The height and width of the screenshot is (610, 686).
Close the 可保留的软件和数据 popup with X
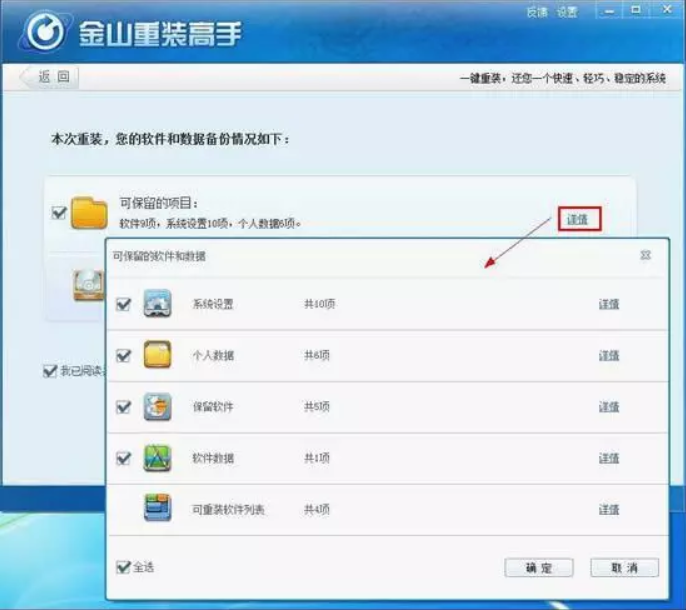(646, 256)
